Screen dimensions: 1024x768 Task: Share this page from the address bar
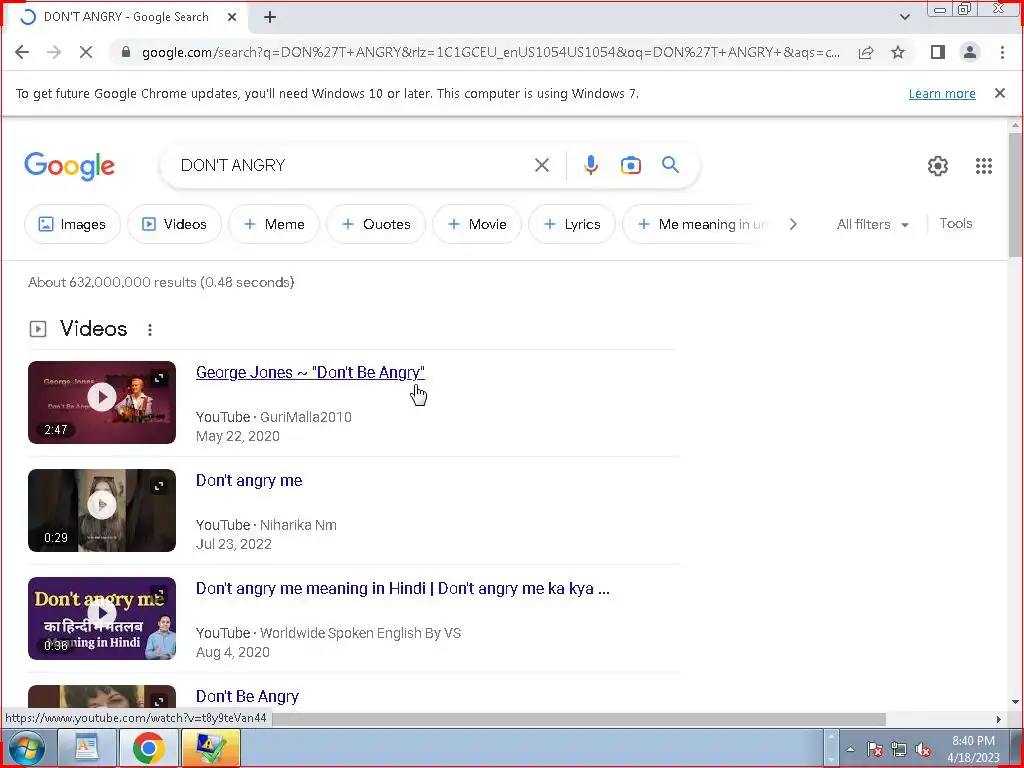pyautogui.click(x=866, y=52)
